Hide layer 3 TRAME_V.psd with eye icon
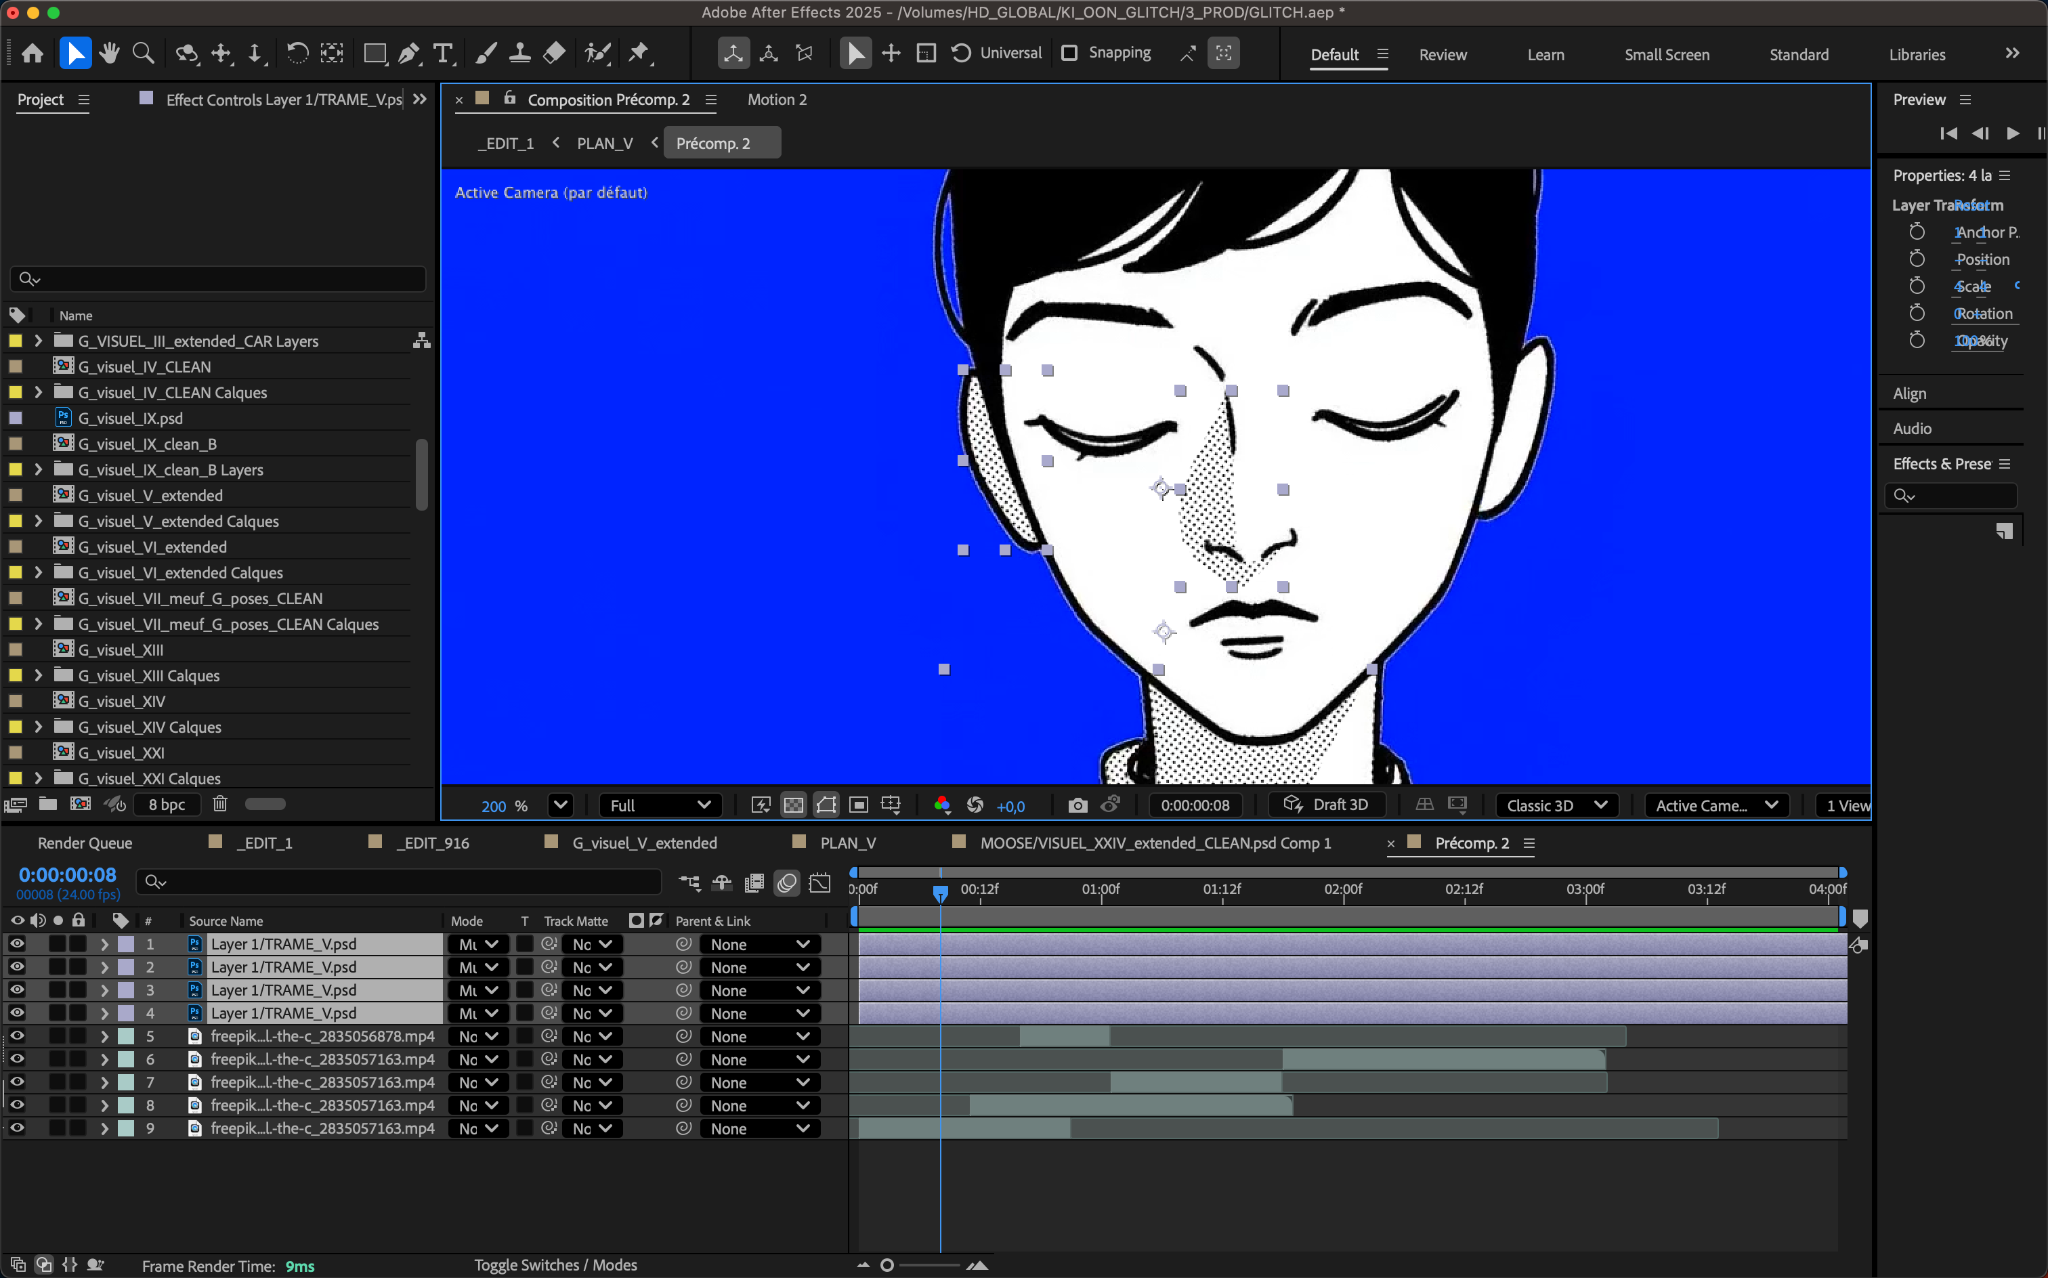 17,990
